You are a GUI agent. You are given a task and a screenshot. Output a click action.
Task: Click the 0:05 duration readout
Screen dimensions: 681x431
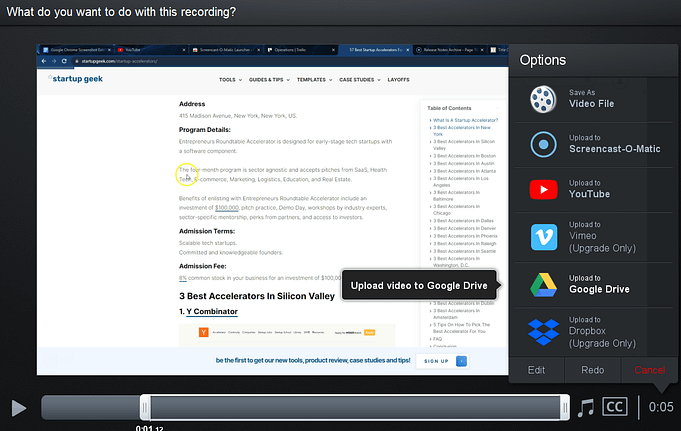tap(661, 407)
